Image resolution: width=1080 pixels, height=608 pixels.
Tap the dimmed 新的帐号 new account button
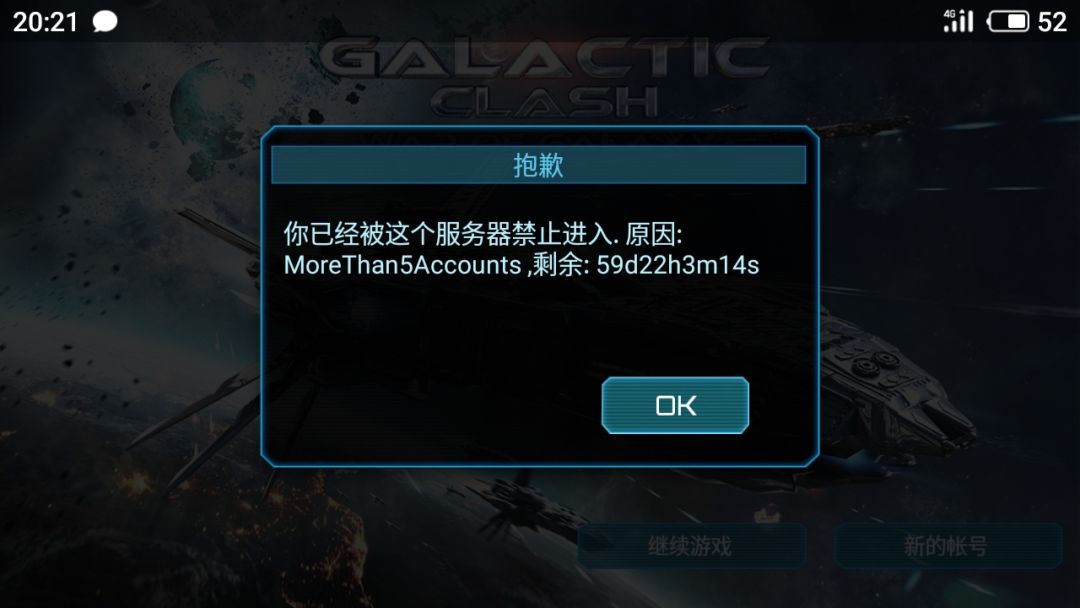tap(948, 546)
